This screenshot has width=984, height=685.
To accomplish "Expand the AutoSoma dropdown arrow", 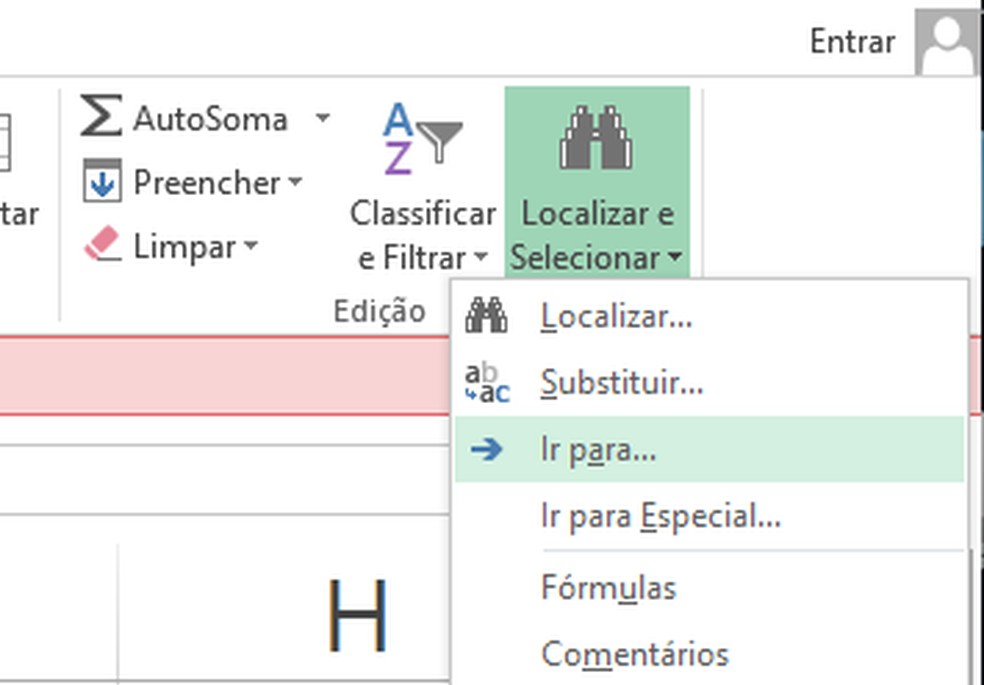I will [x=322, y=118].
